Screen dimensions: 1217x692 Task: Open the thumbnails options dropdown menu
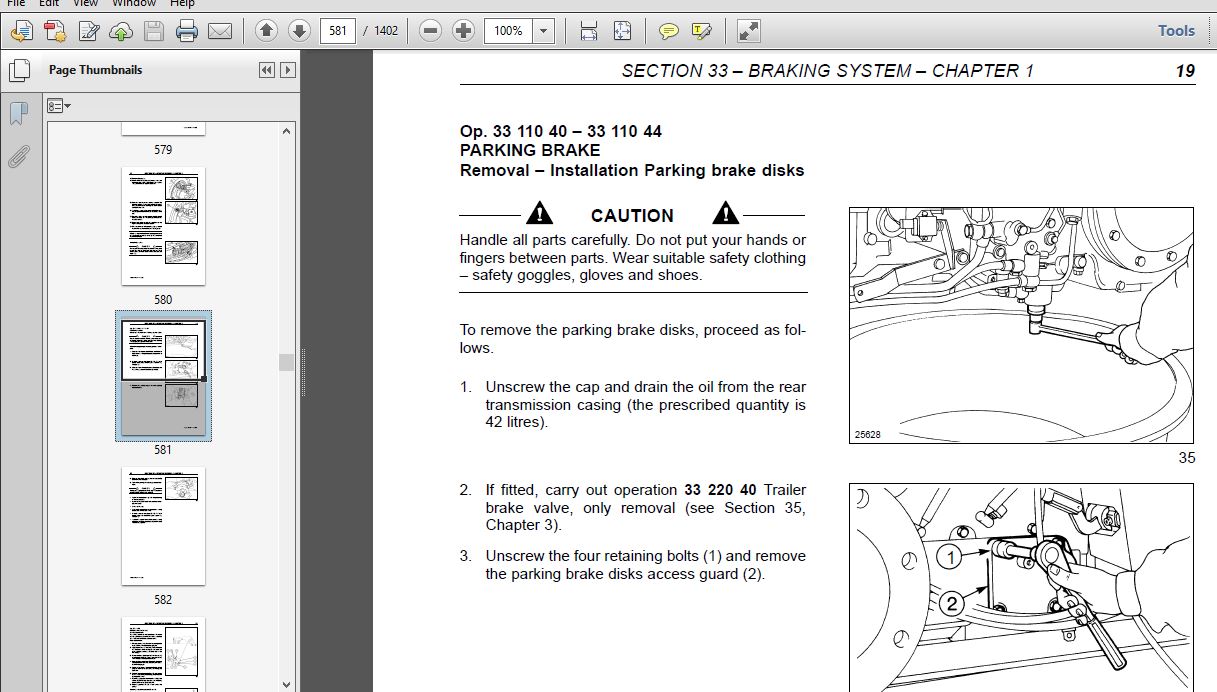click(x=59, y=106)
